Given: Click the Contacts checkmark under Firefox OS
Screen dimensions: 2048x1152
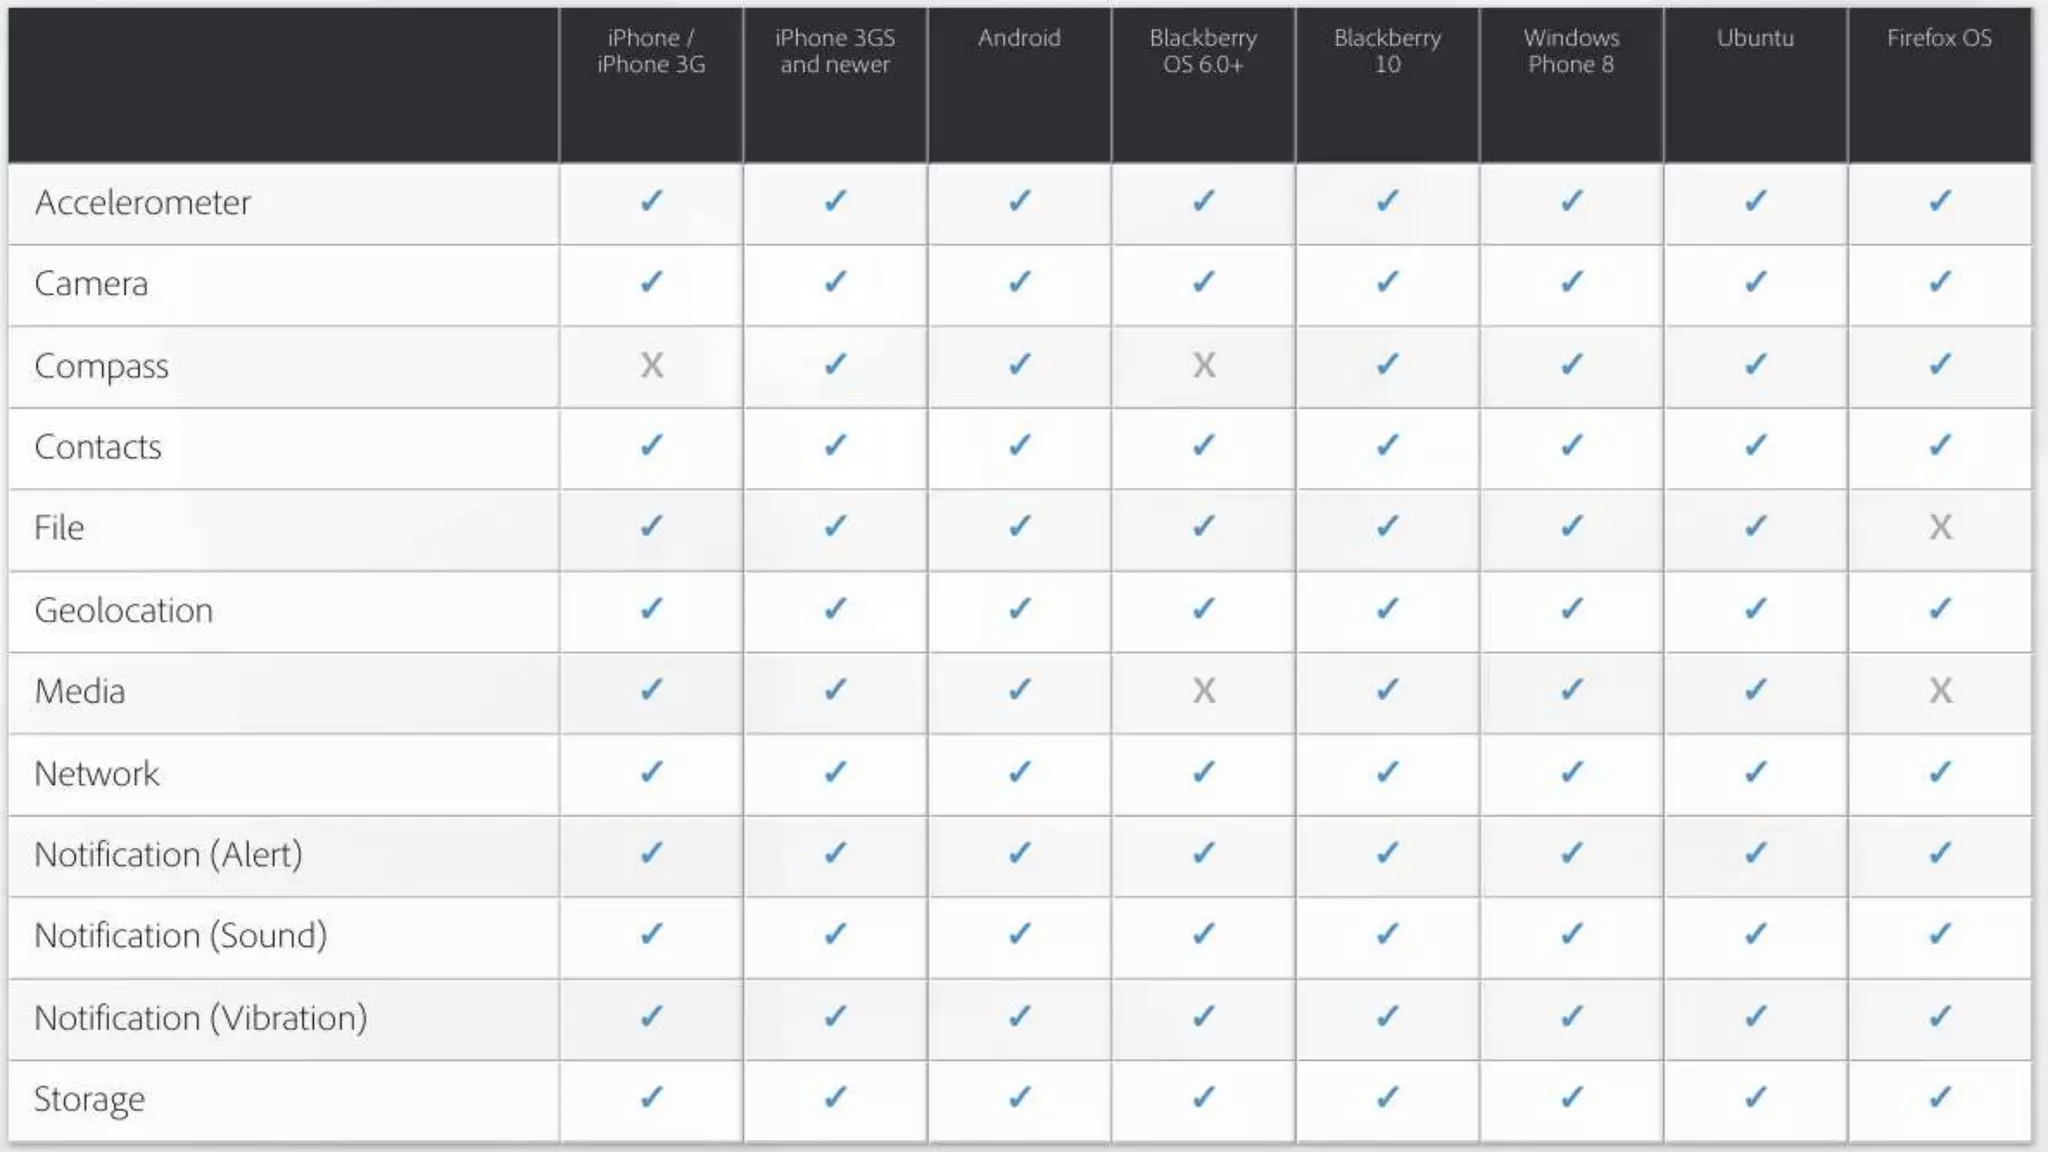Looking at the screenshot, I should point(1939,445).
